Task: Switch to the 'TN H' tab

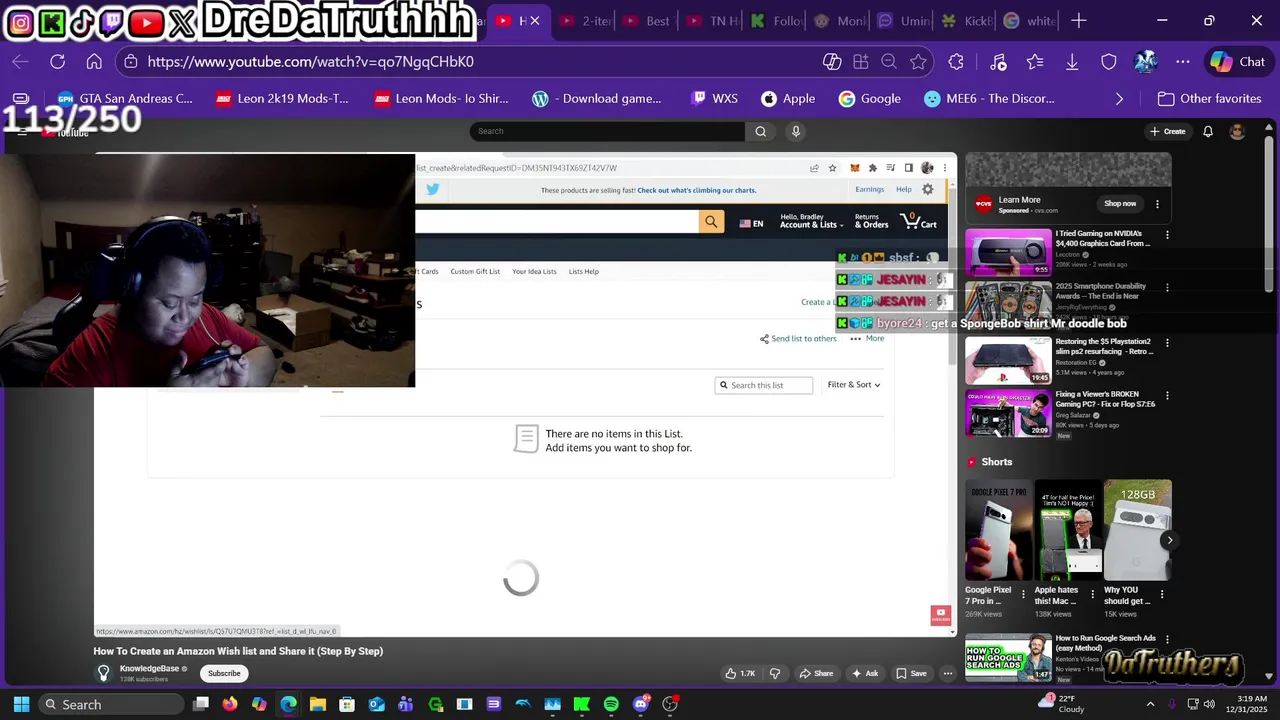Action: [712, 20]
